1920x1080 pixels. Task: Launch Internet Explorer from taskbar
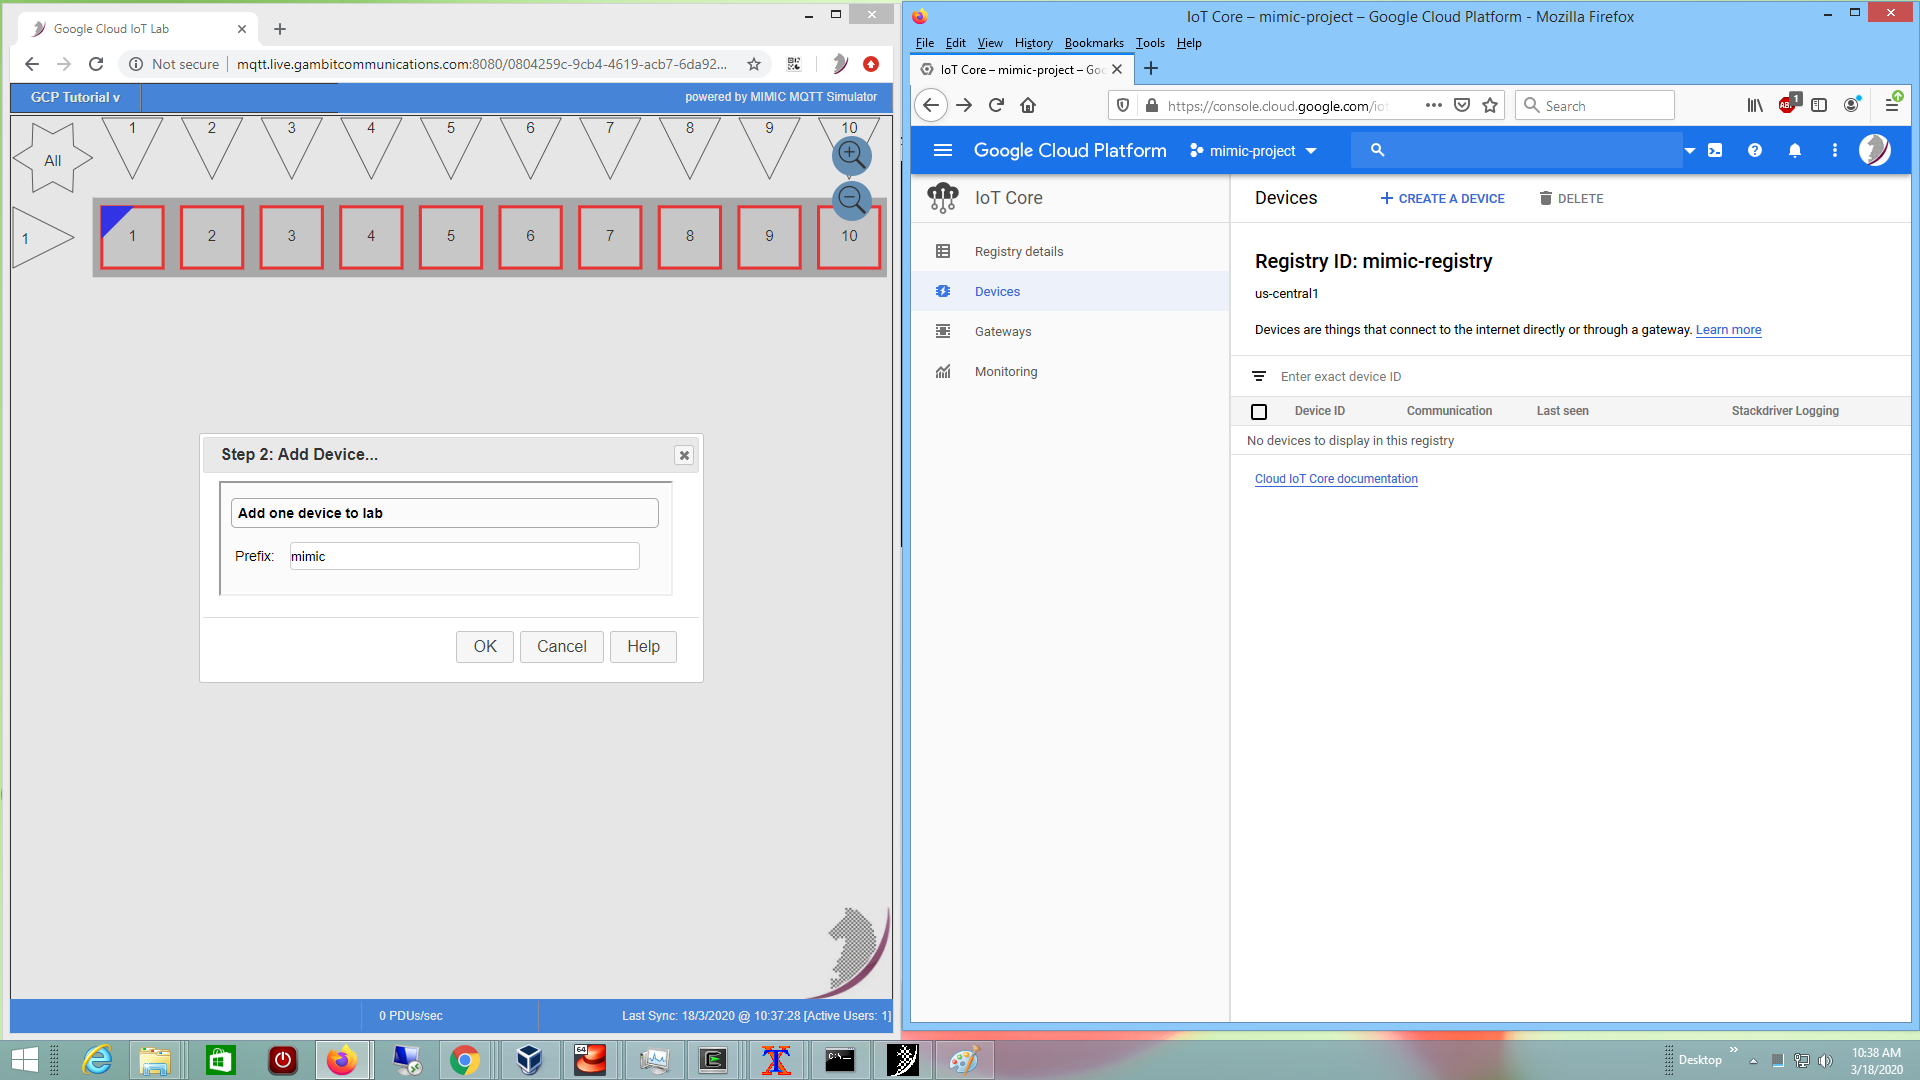[97, 1060]
